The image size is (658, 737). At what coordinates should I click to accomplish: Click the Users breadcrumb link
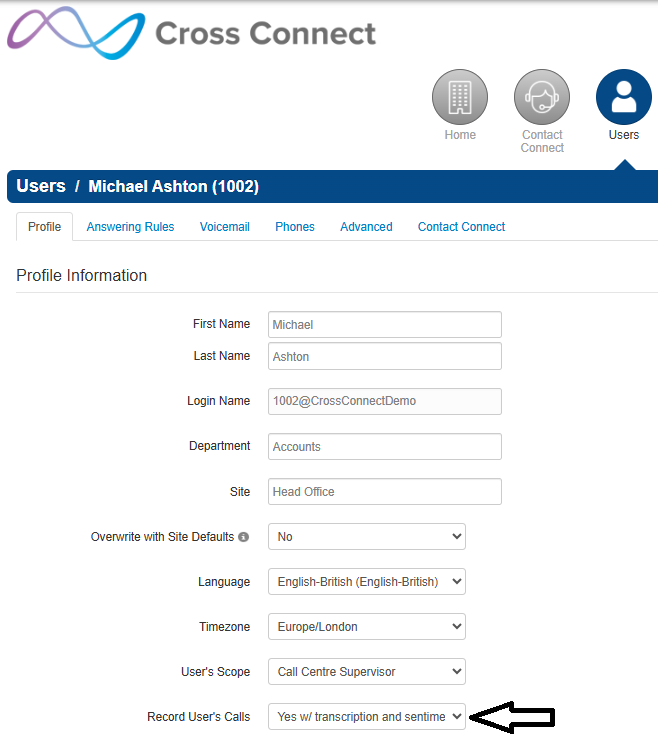(41, 186)
